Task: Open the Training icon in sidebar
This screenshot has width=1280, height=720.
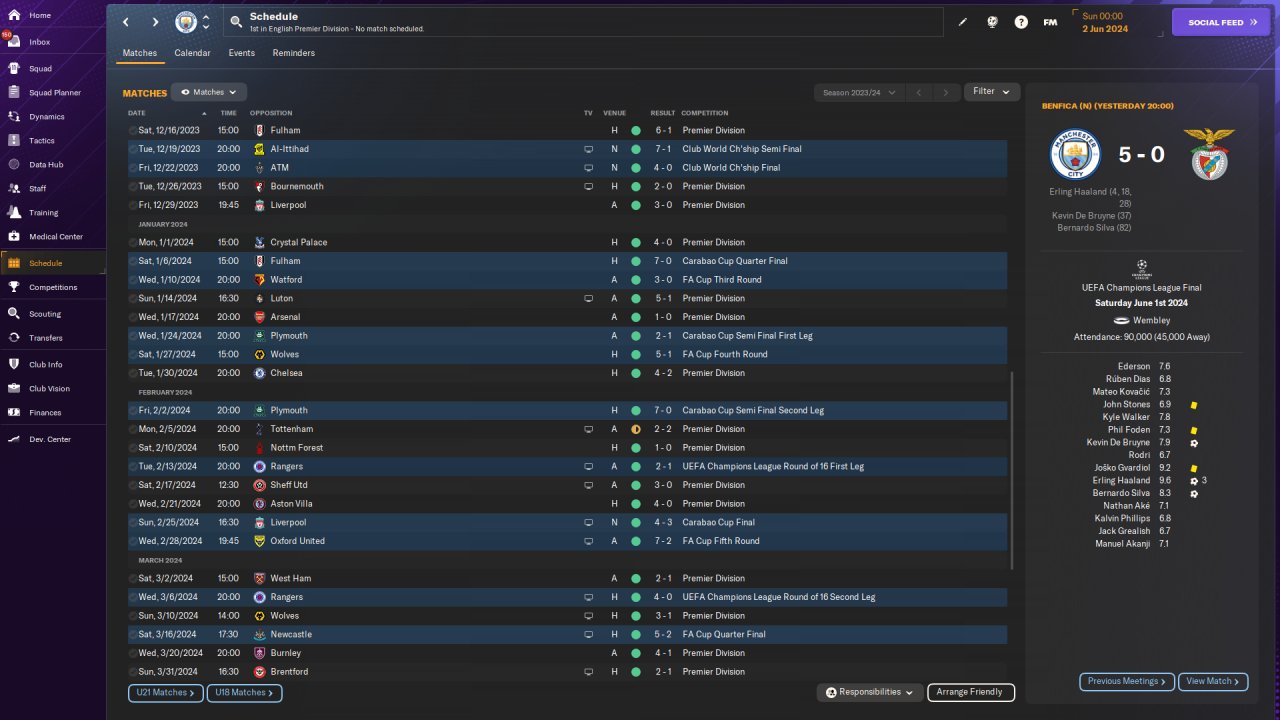Action: [14, 212]
